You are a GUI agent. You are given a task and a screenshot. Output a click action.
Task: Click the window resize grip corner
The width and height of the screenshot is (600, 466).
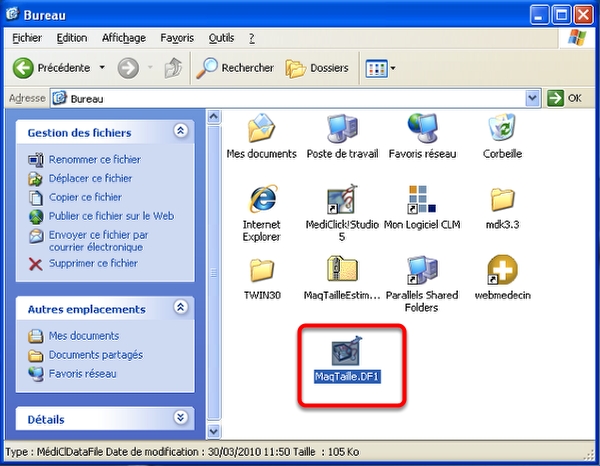(x=590, y=454)
